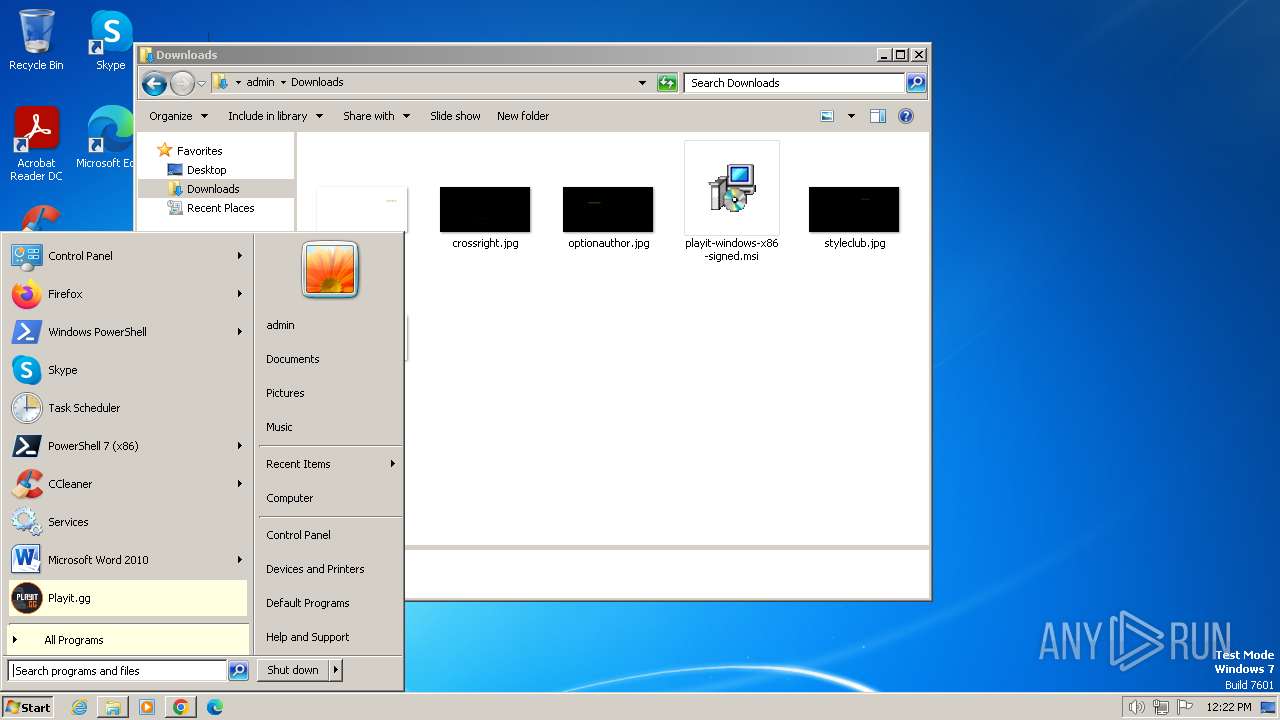
Task: Click the search magnifier in Downloads window
Action: (x=915, y=83)
